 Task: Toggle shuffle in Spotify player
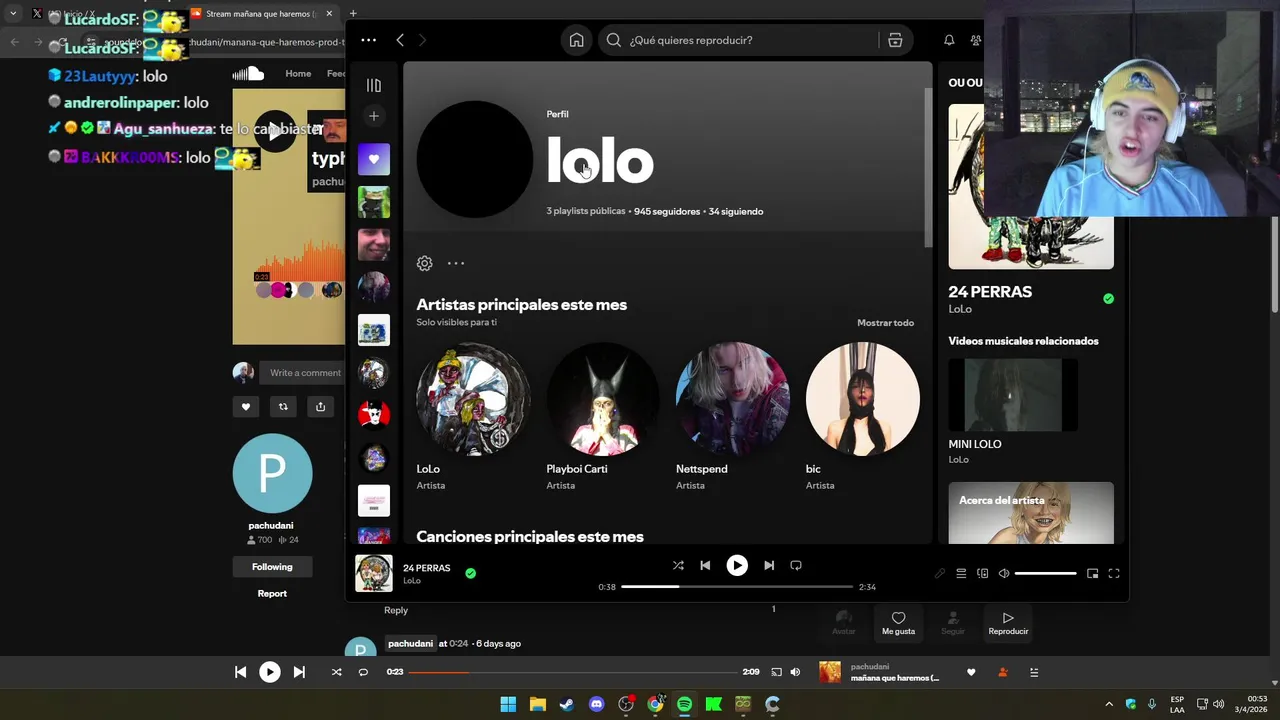[678, 565]
